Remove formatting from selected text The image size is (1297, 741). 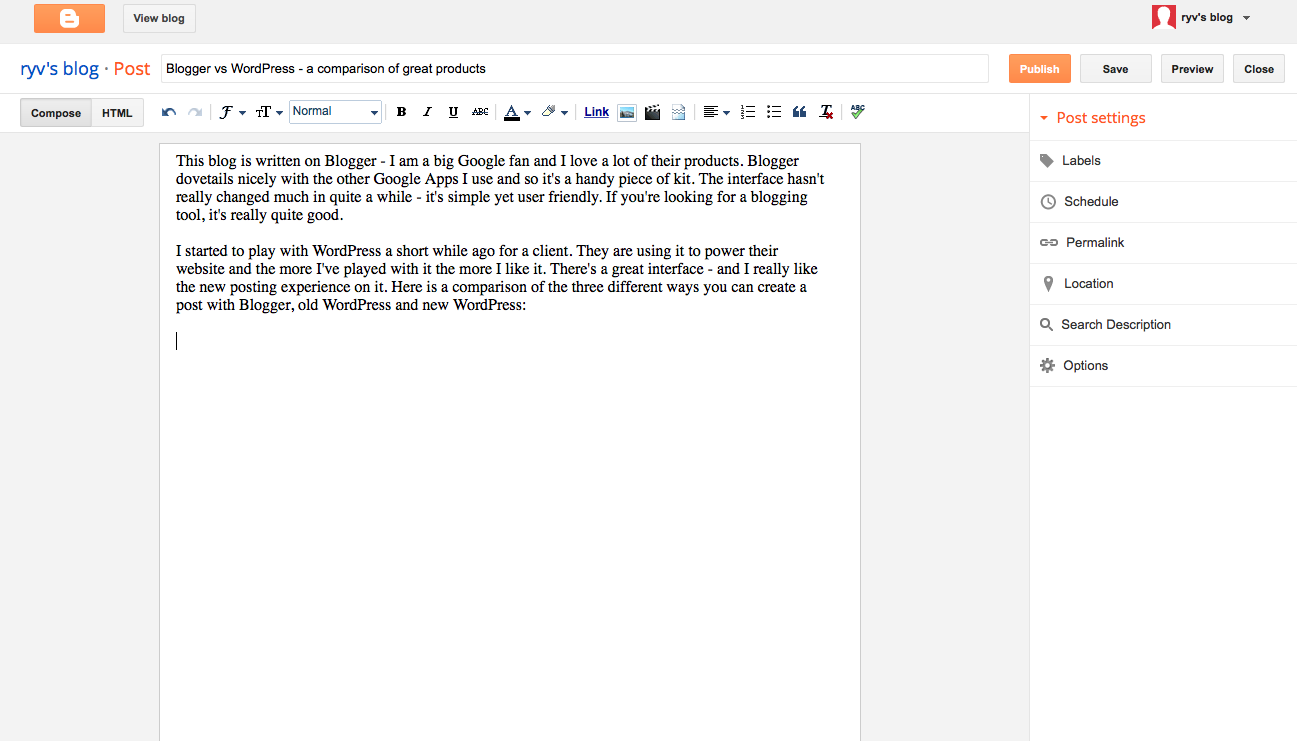click(826, 112)
